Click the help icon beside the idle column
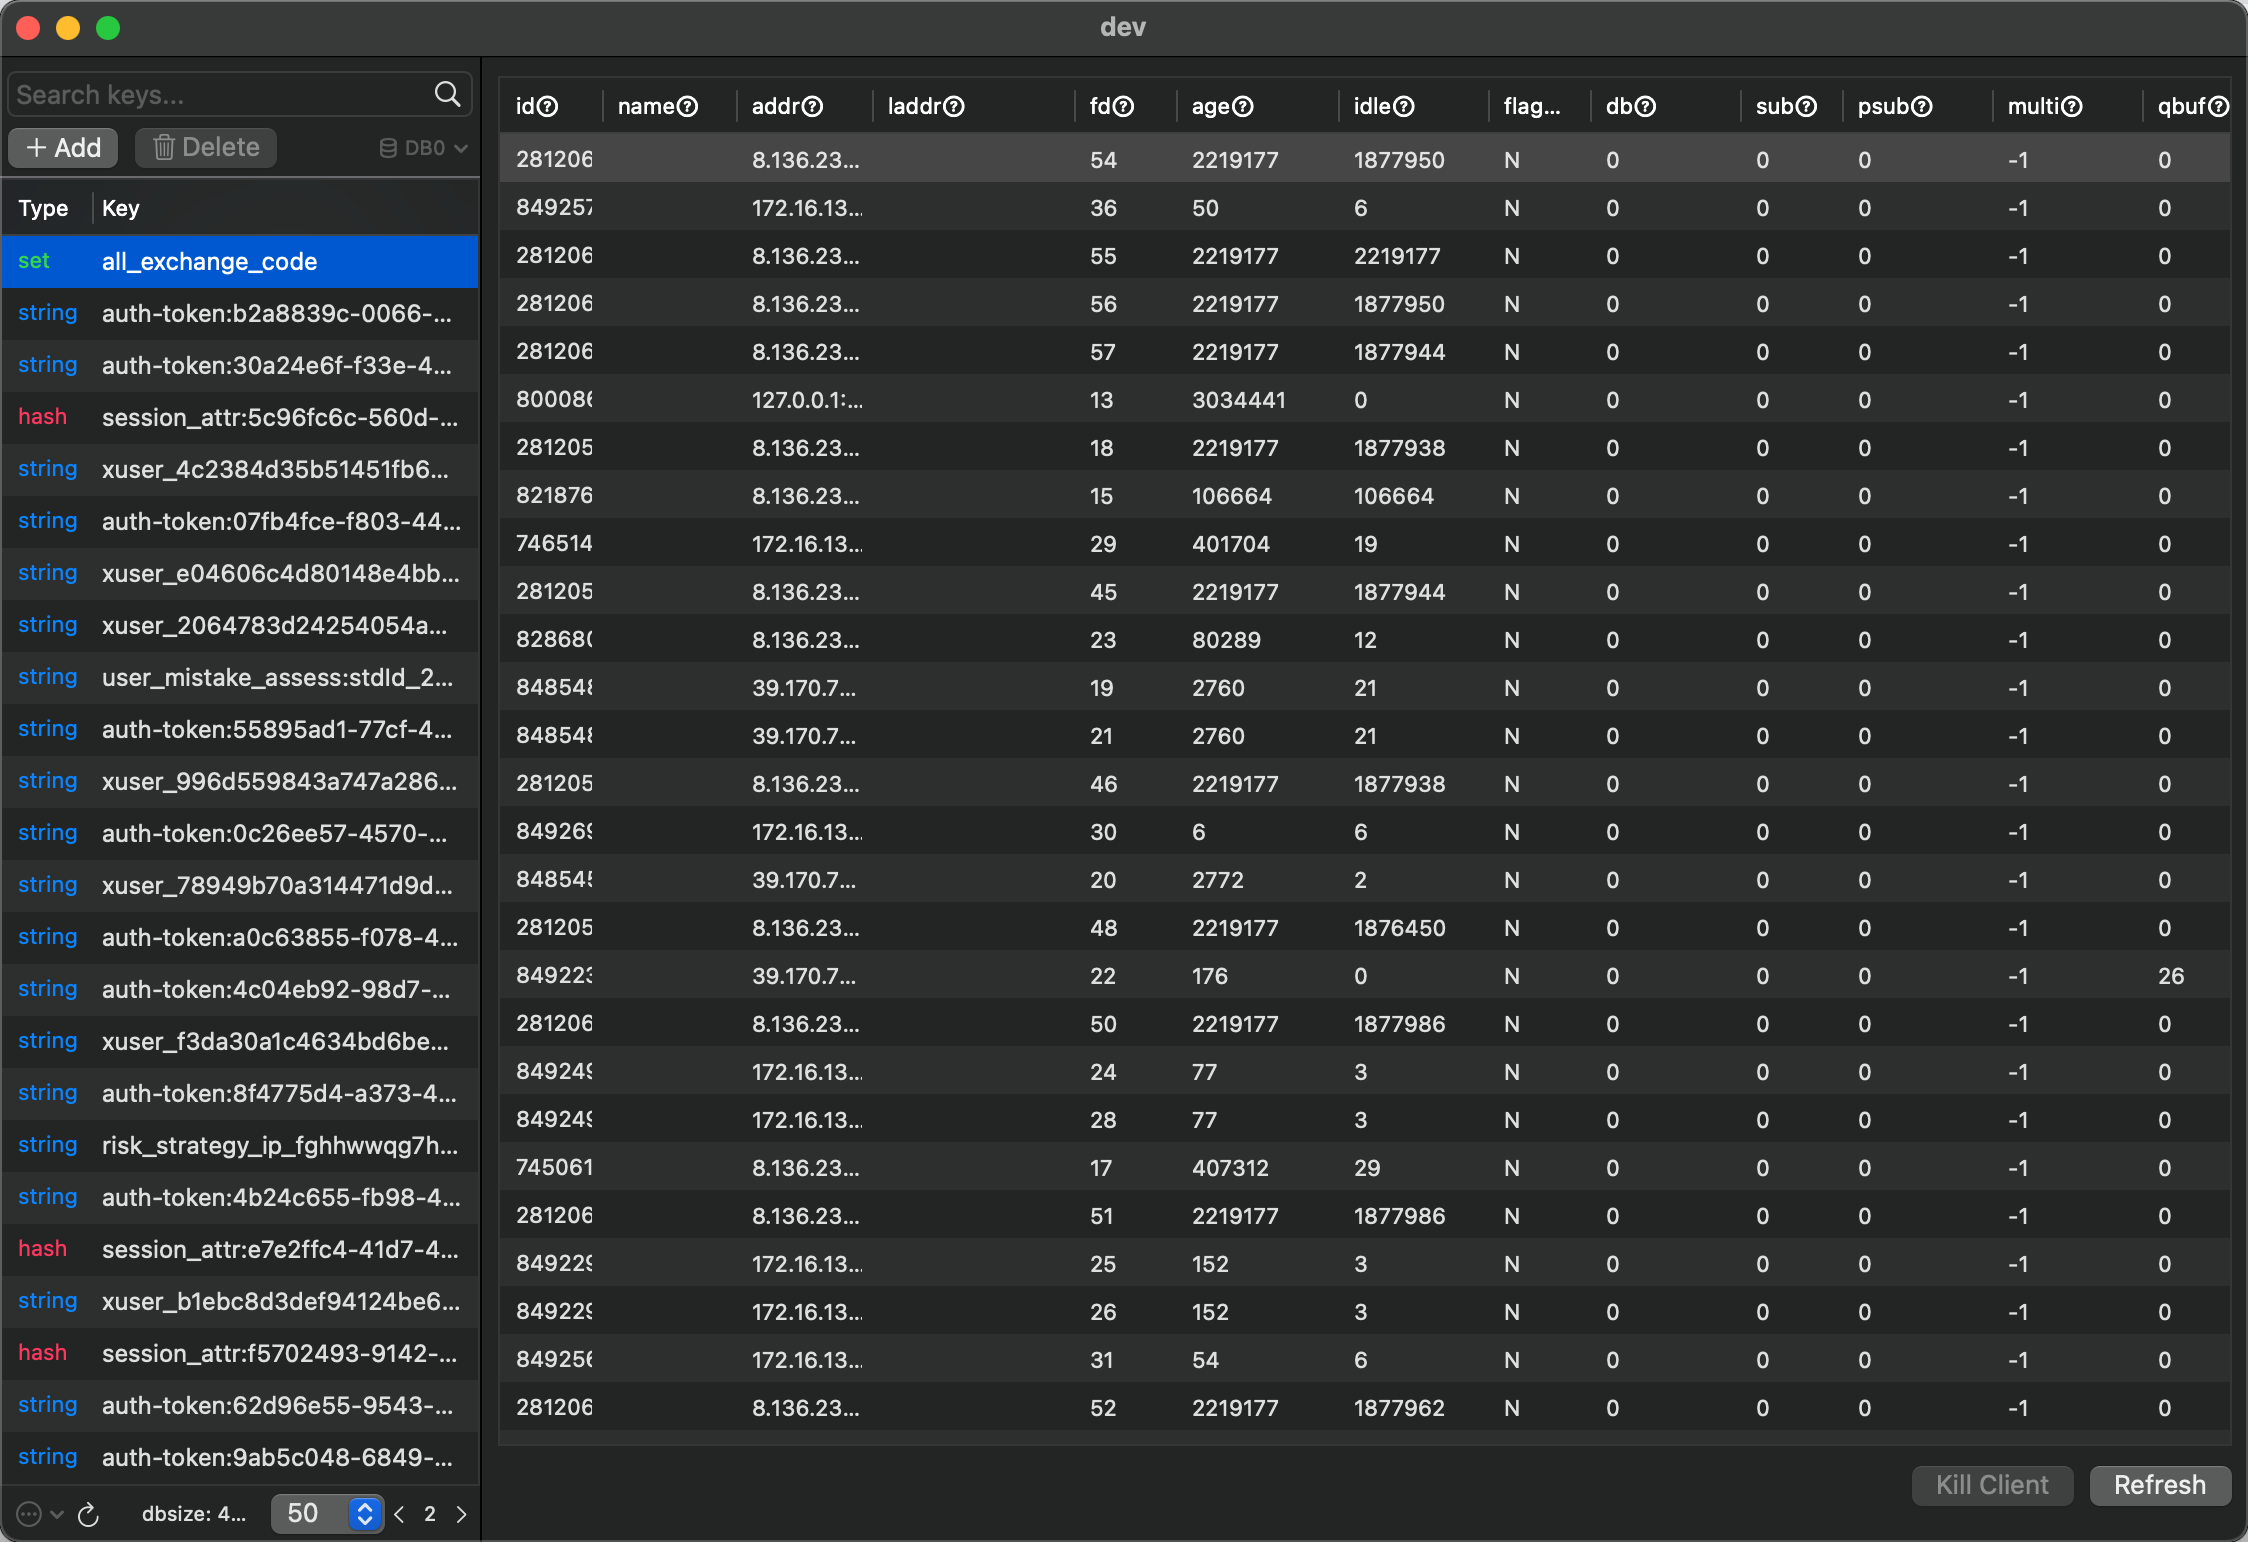This screenshot has width=2248, height=1542. 1404,106
